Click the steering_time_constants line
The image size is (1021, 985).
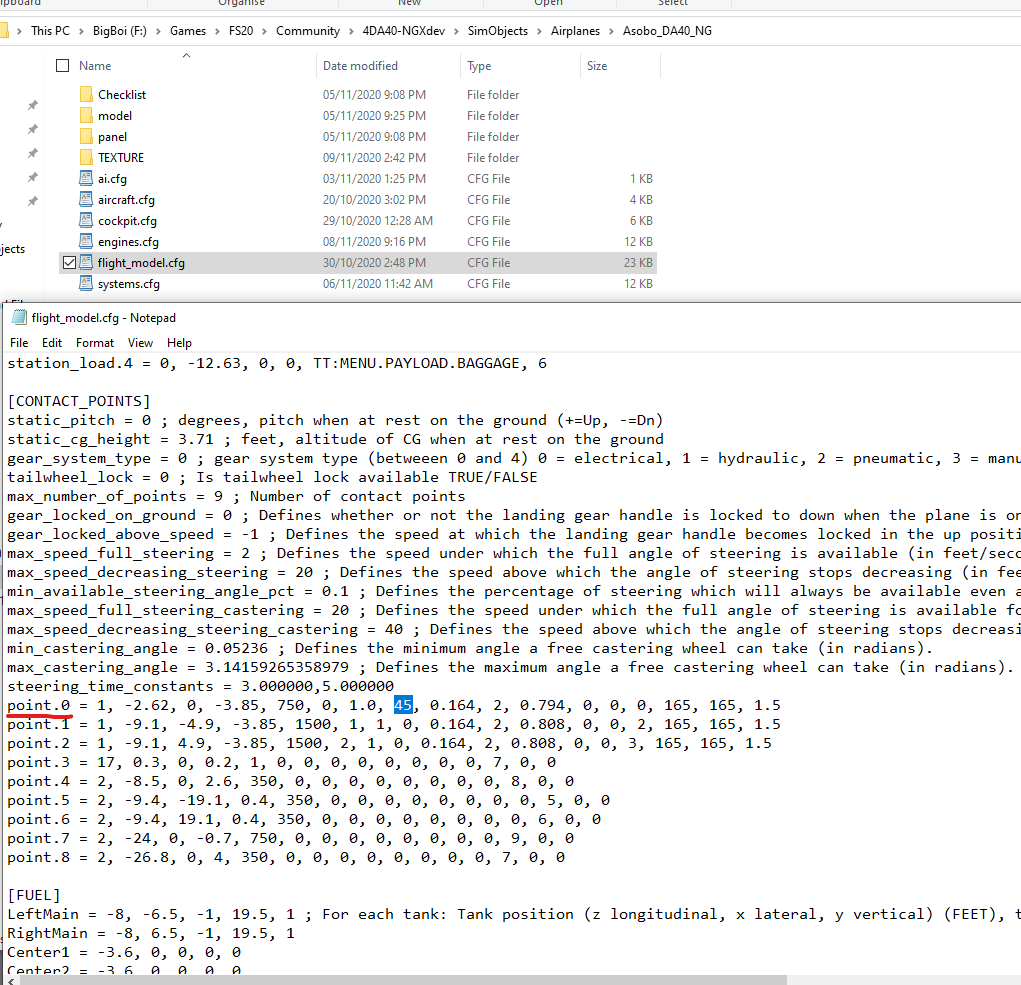point(201,686)
